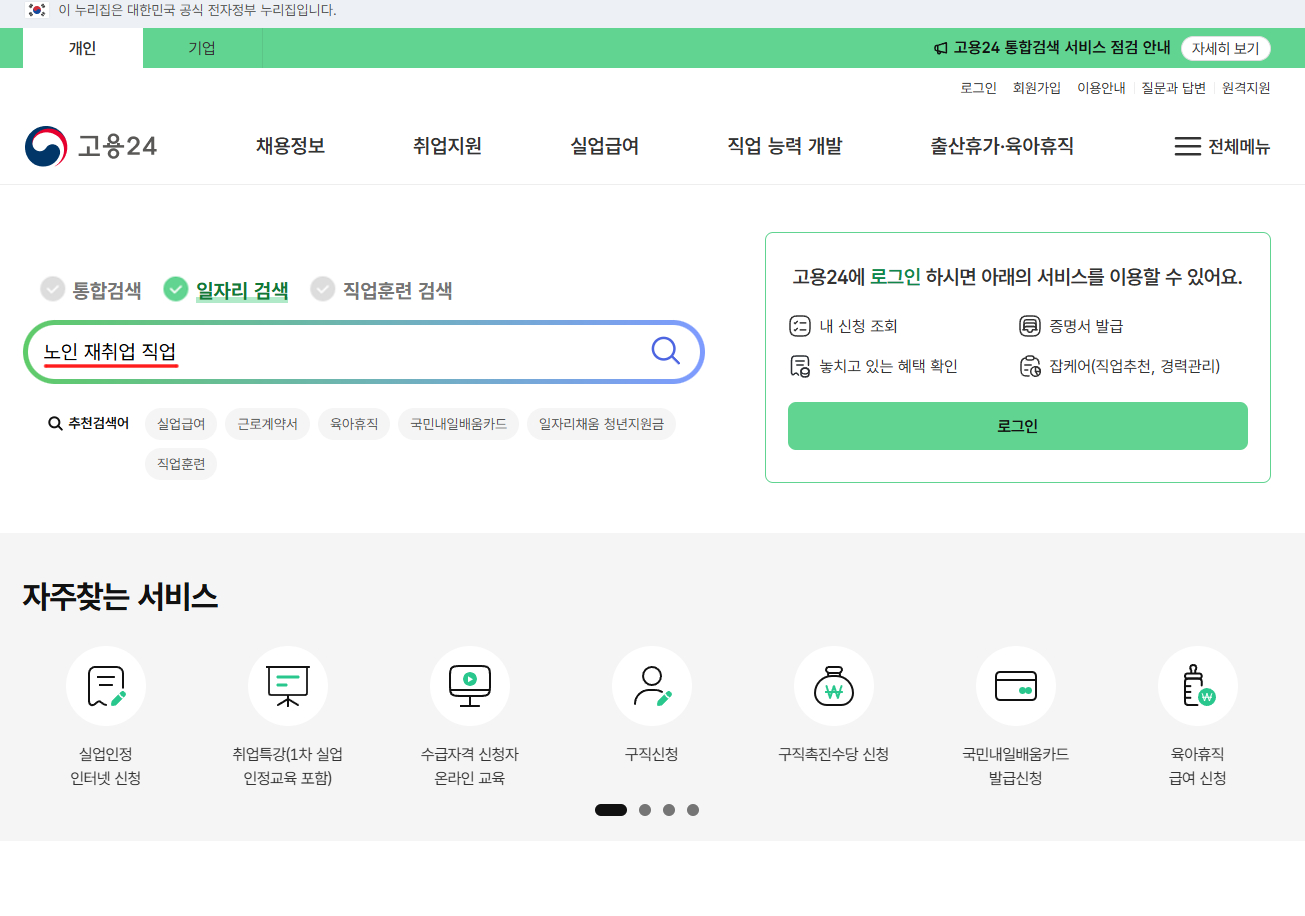Switch to the 기업 tab
This screenshot has height=916, width=1305.
pyautogui.click(x=202, y=48)
